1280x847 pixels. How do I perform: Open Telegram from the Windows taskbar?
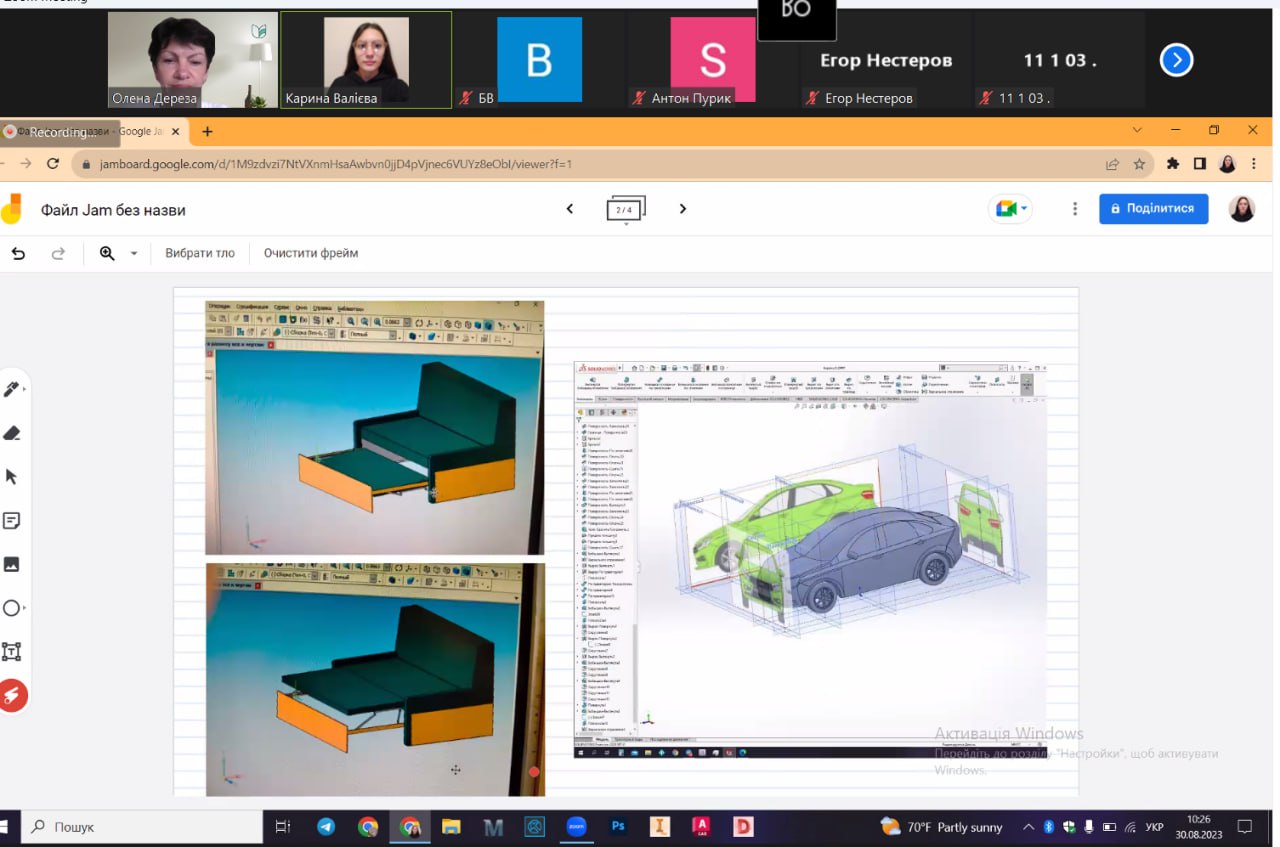click(326, 827)
